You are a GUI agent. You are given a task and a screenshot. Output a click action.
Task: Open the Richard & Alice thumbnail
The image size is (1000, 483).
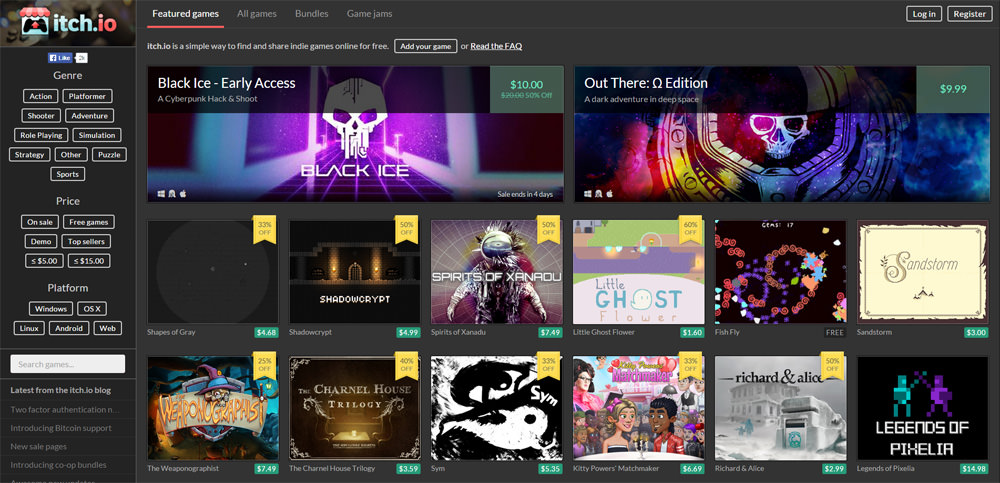tap(781, 408)
